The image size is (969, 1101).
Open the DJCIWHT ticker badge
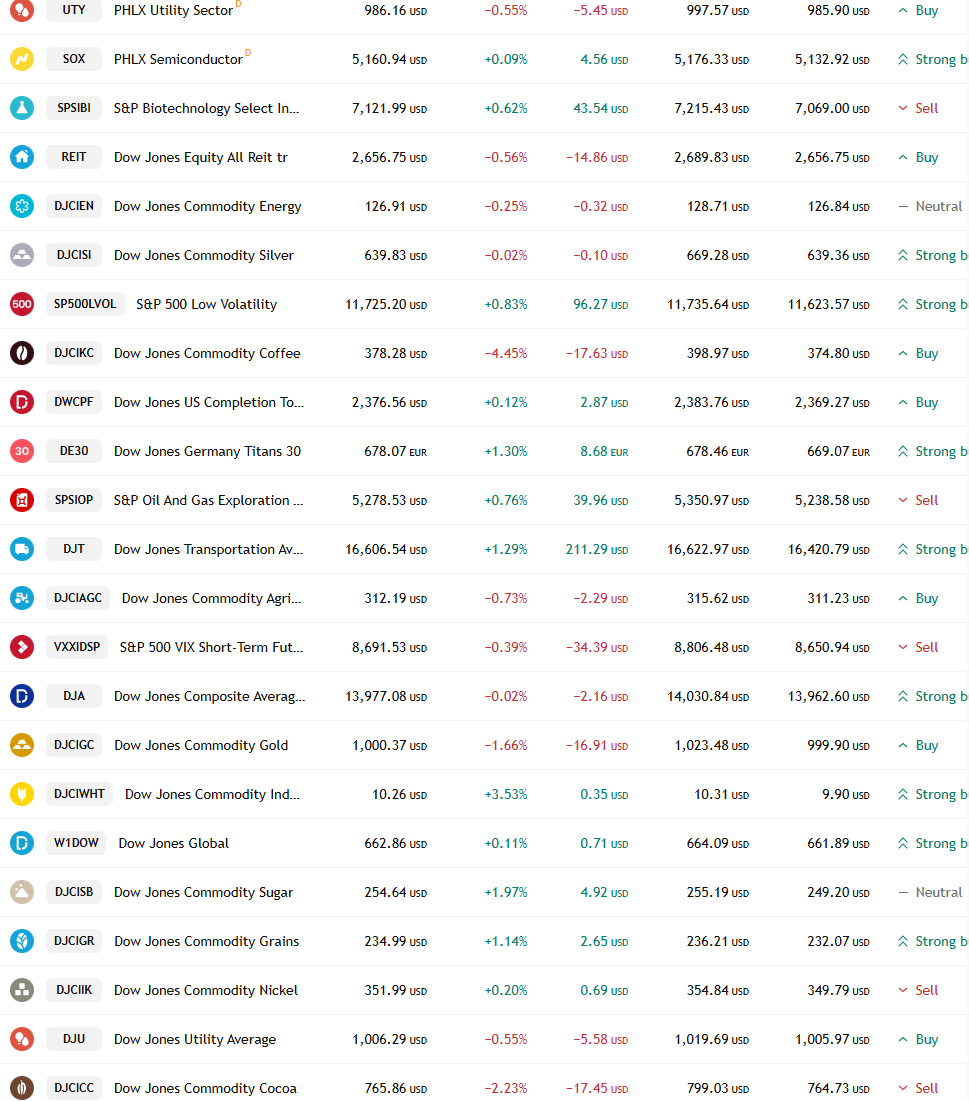pyautogui.click(x=79, y=794)
